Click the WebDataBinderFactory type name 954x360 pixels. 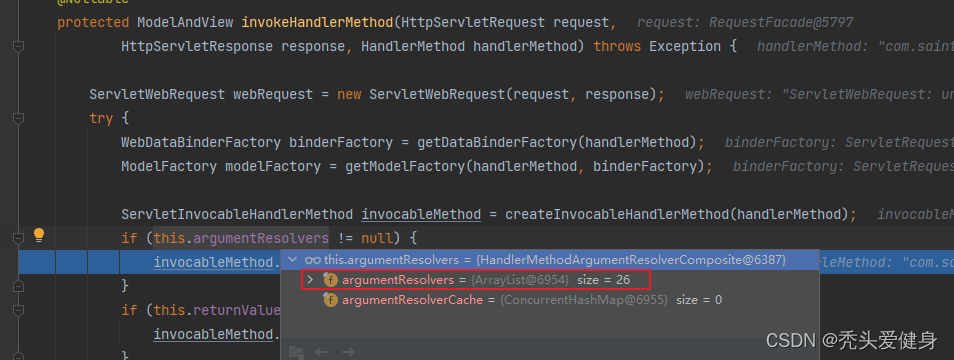tap(201, 142)
